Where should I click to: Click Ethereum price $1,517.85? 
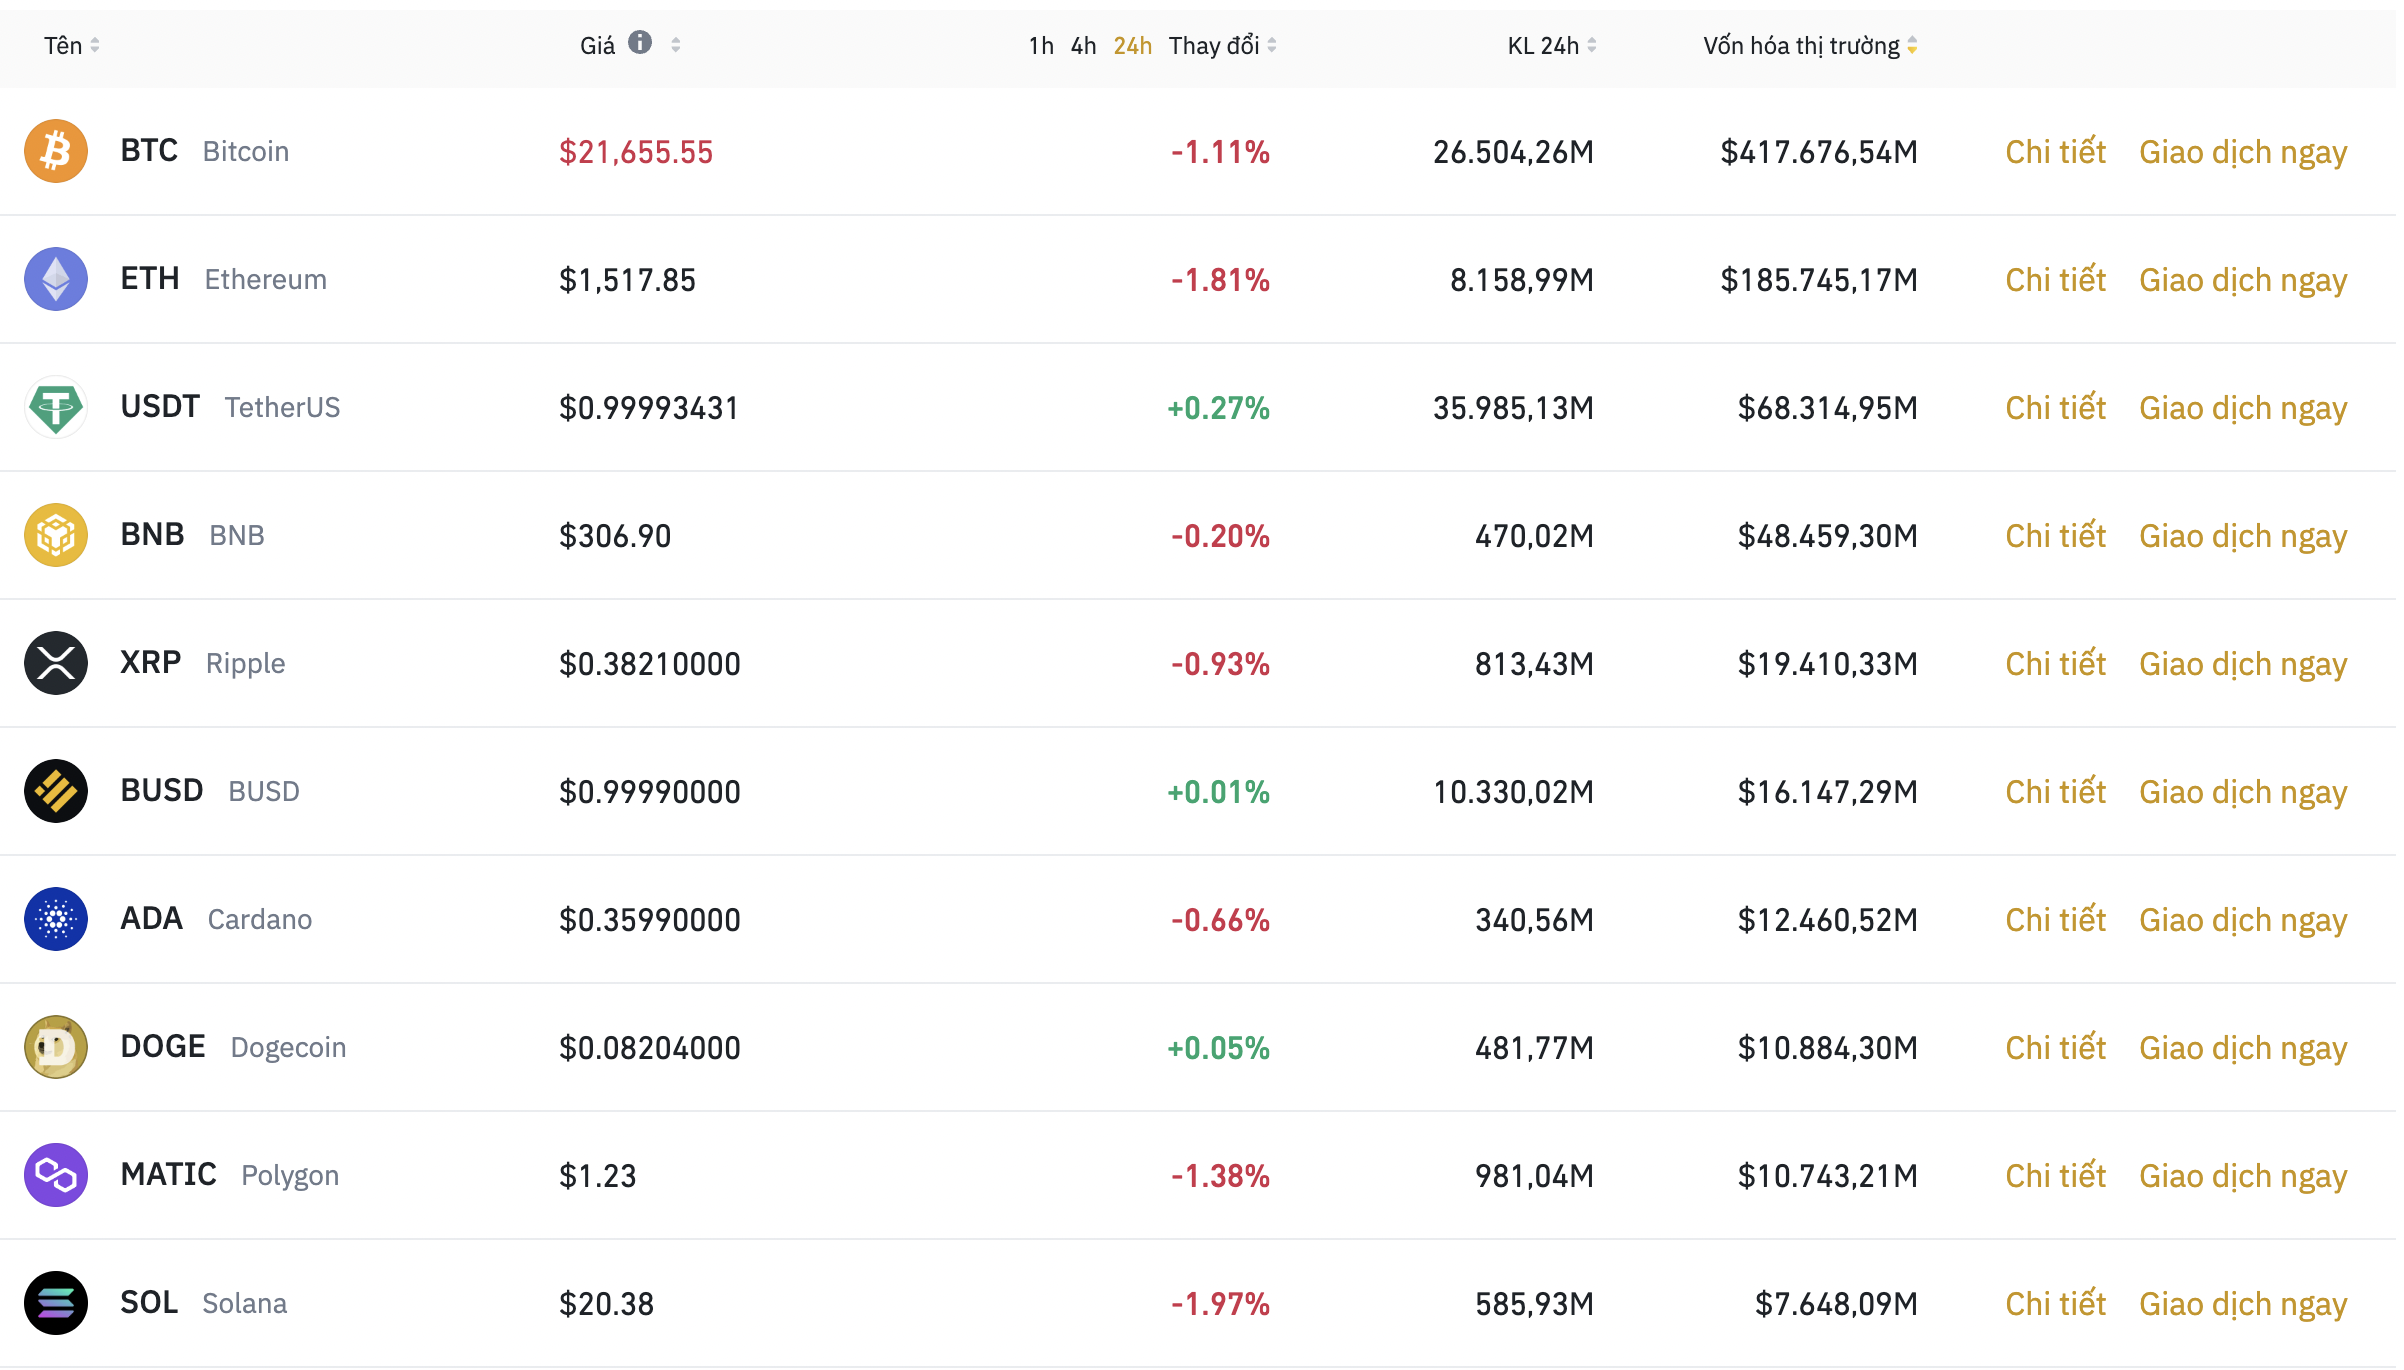click(627, 280)
